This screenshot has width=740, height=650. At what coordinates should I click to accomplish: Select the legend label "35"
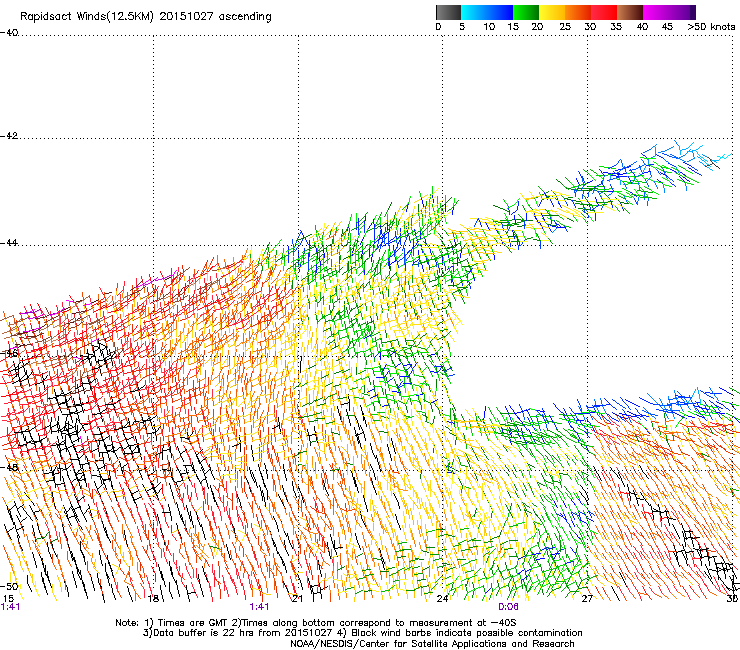(x=616, y=27)
